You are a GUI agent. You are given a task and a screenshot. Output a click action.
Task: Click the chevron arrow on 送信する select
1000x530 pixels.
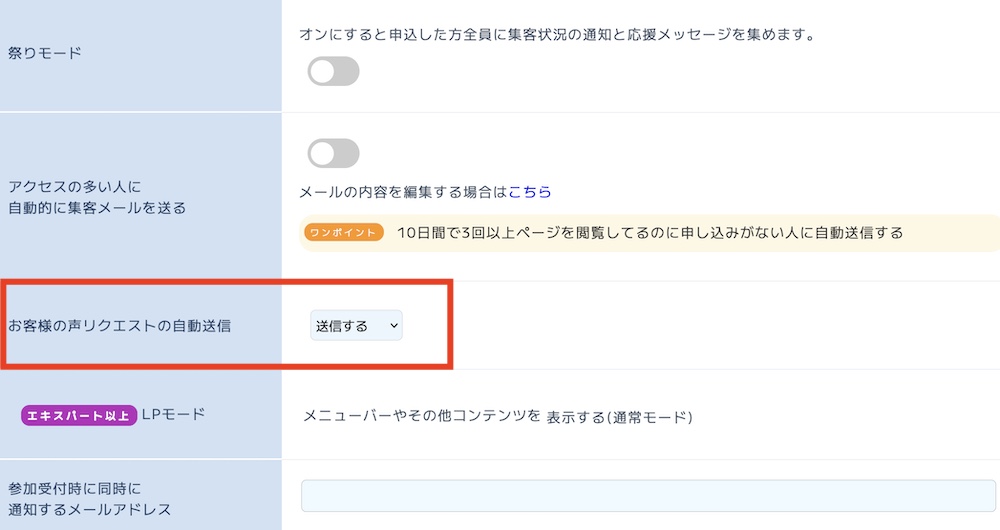(x=394, y=325)
